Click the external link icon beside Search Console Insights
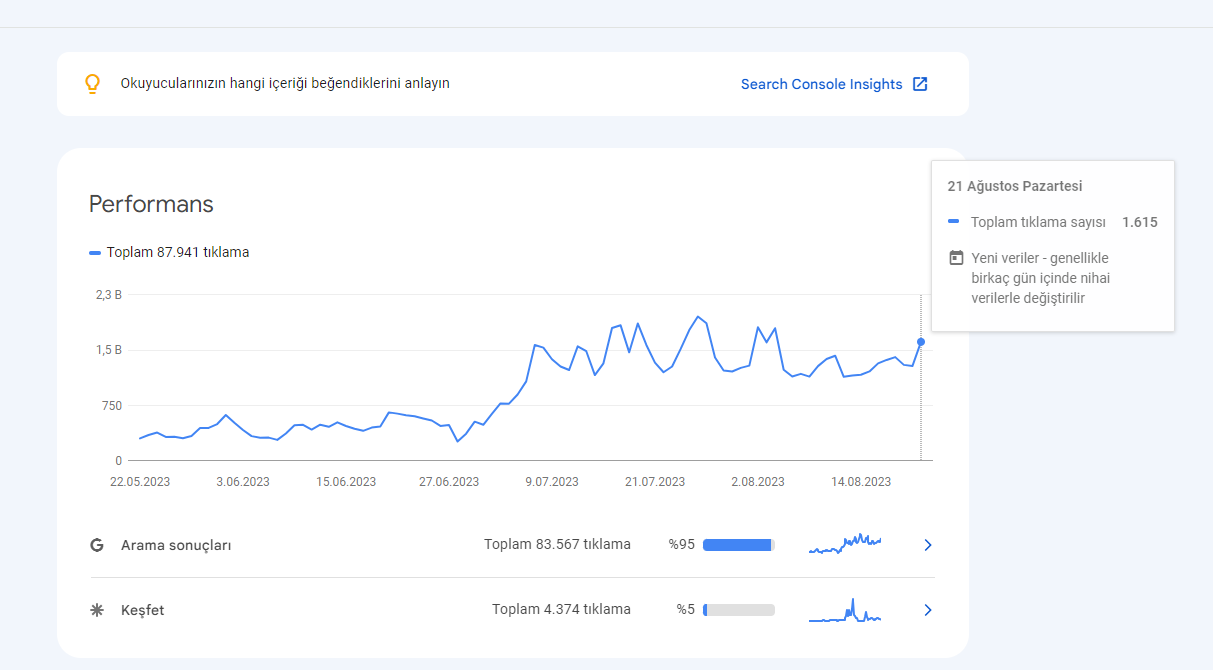The height and width of the screenshot is (670, 1213). [x=920, y=84]
